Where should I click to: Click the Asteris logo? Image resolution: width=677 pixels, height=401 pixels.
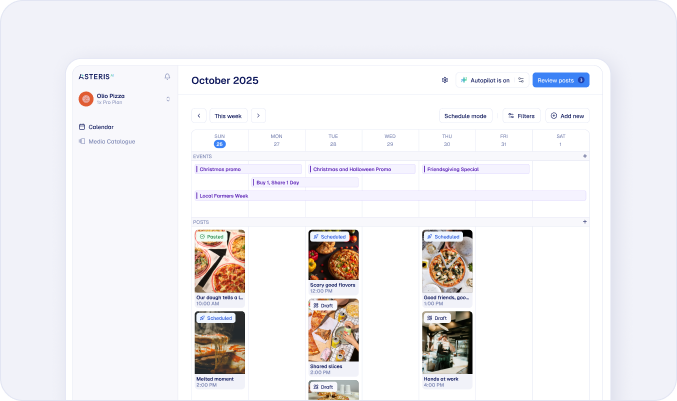click(96, 76)
